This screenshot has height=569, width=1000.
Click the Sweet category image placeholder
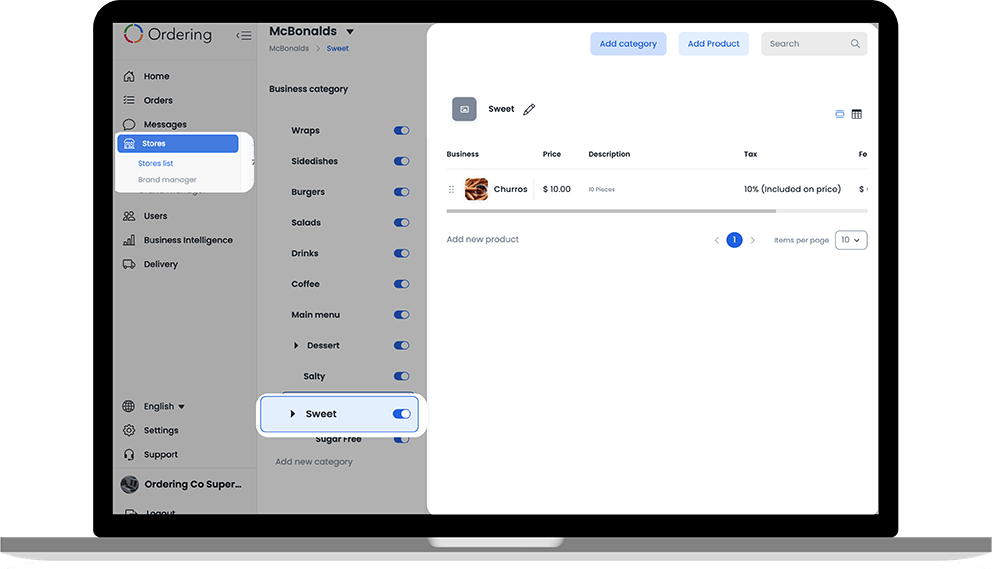click(x=464, y=109)
